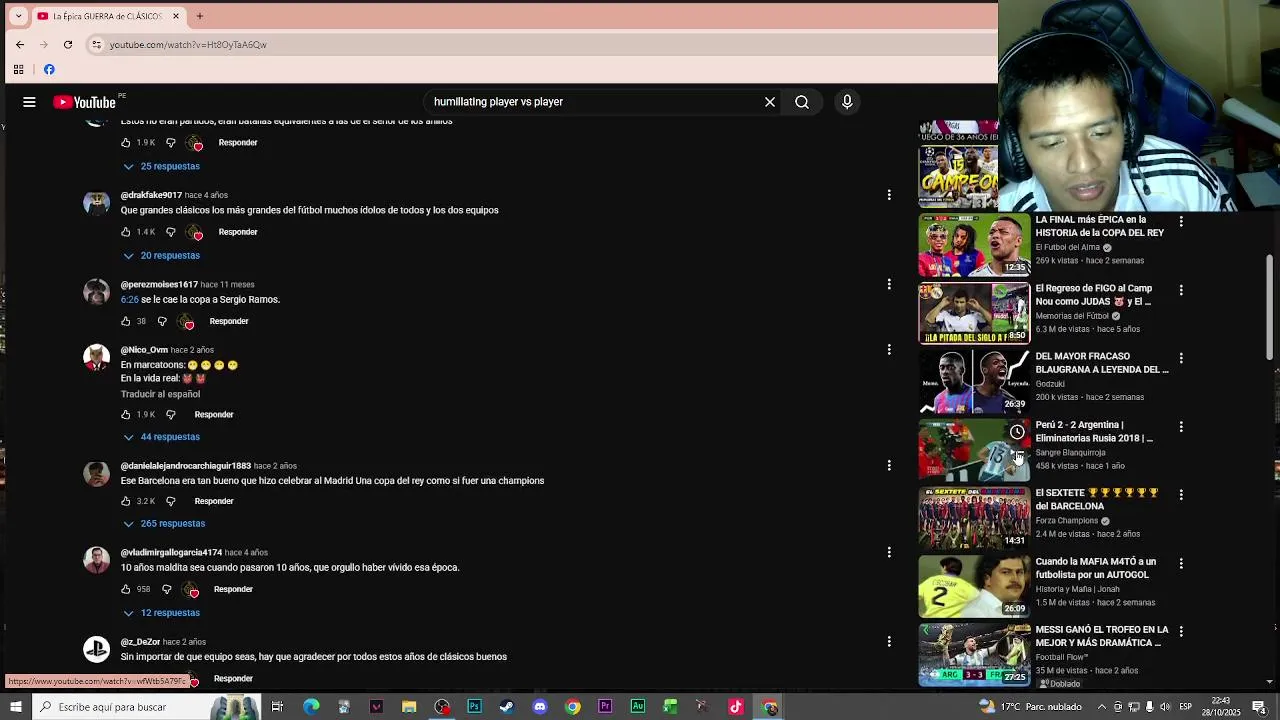Open Sangre Blanquirroja channel name
The image size is (1280, 720).
(1070, 453)
